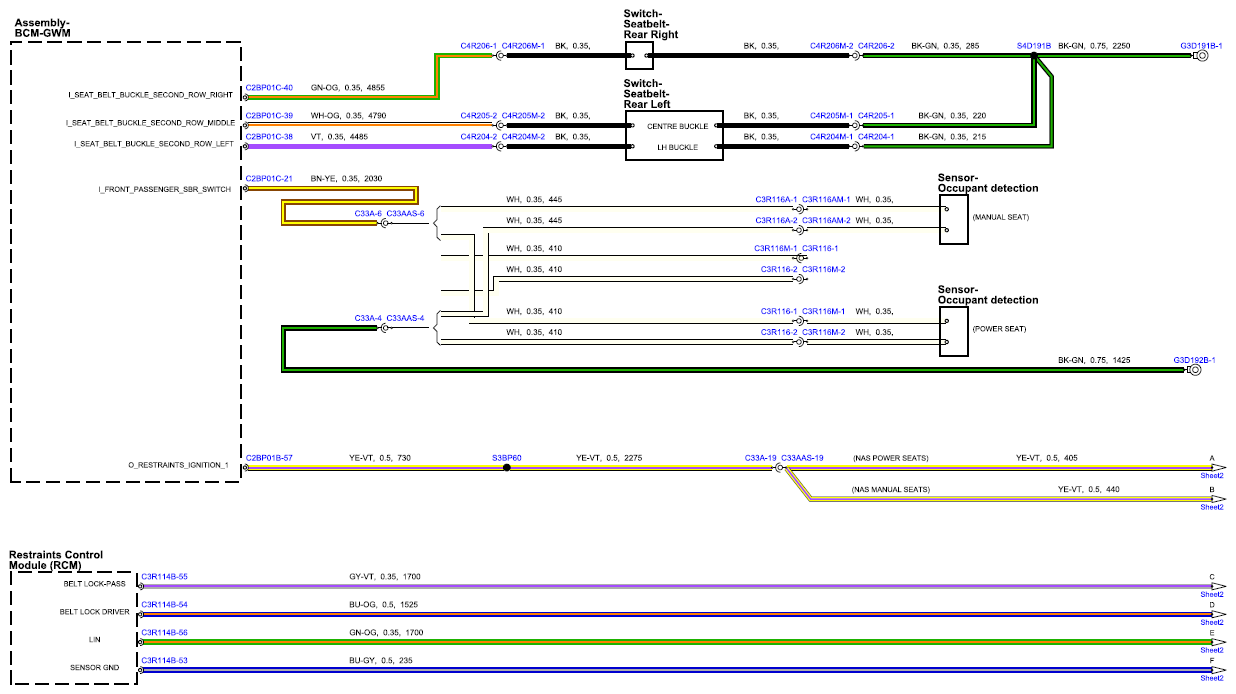Click connector label C33AAS-19
Screen dimensions: 1236x694
[803, 457]
